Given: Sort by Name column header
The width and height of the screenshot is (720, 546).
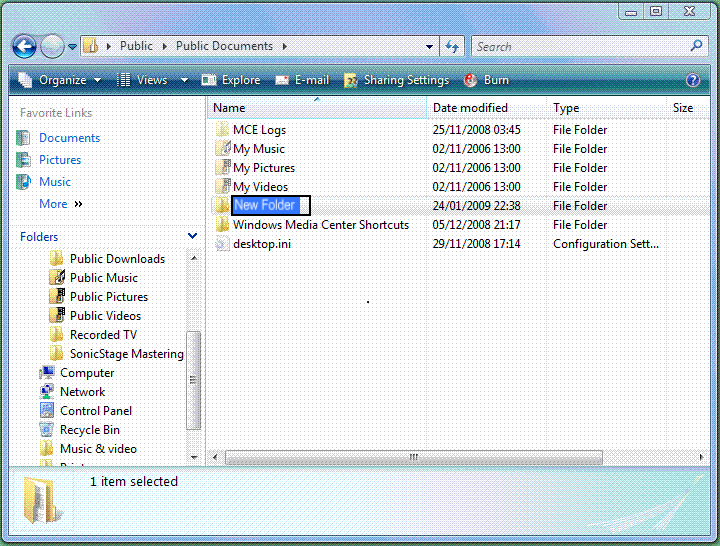Looking at the screenshot, I should (x=317, y=108).
